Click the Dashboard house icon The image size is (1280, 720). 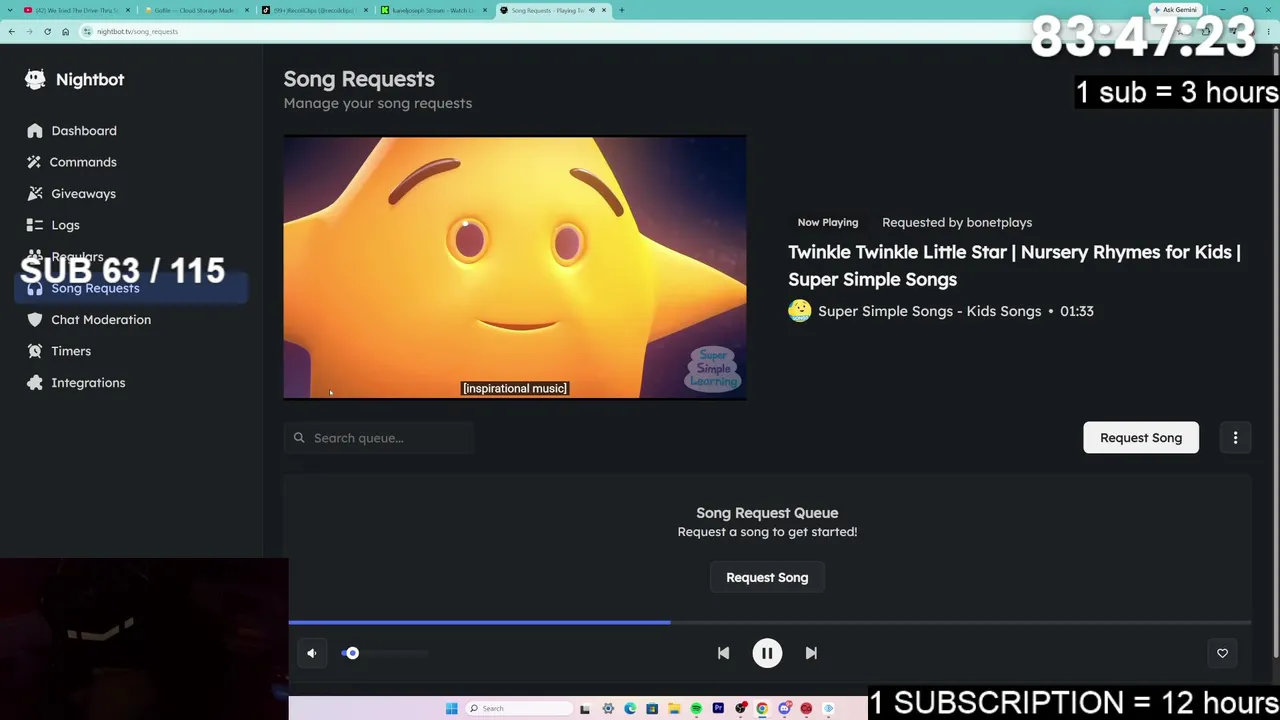[x=35, y=131]
